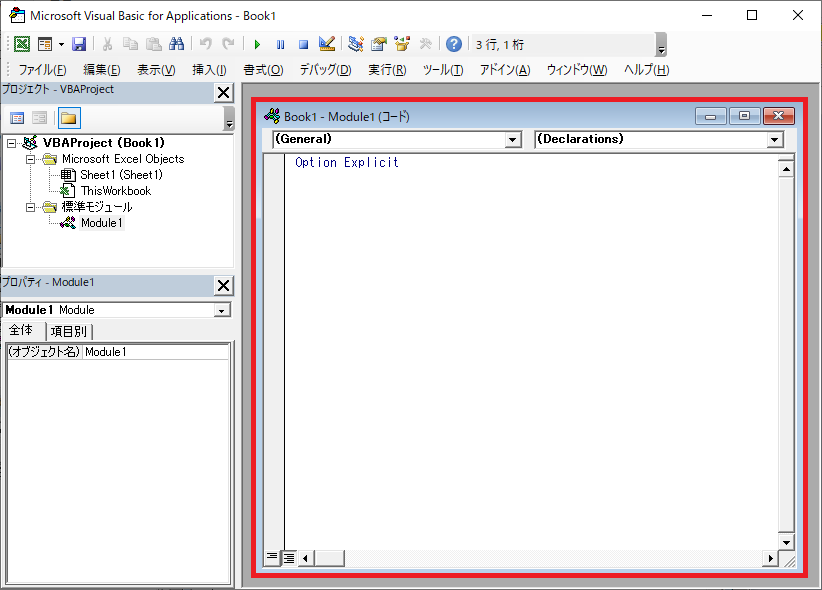Open Project Explorer toolbar icon
This screenshot has width=822, height=590.
coord(356,44)
